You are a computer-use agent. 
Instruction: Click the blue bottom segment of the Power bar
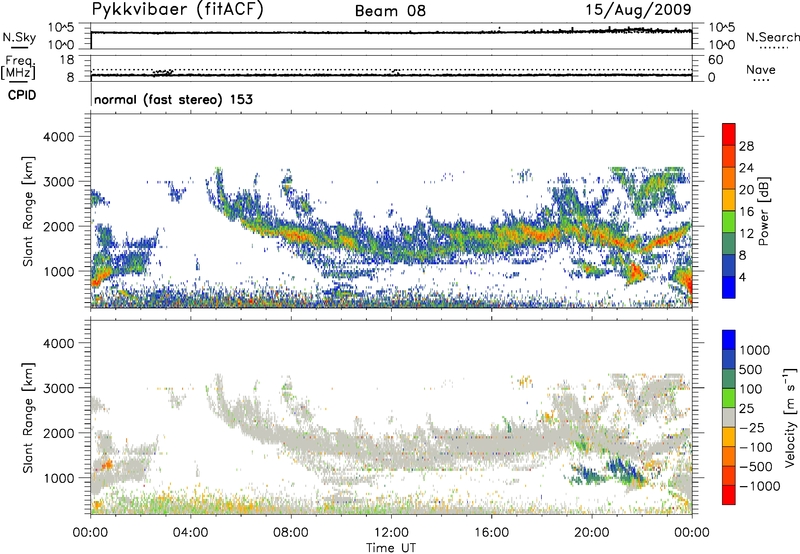point(729,287)
